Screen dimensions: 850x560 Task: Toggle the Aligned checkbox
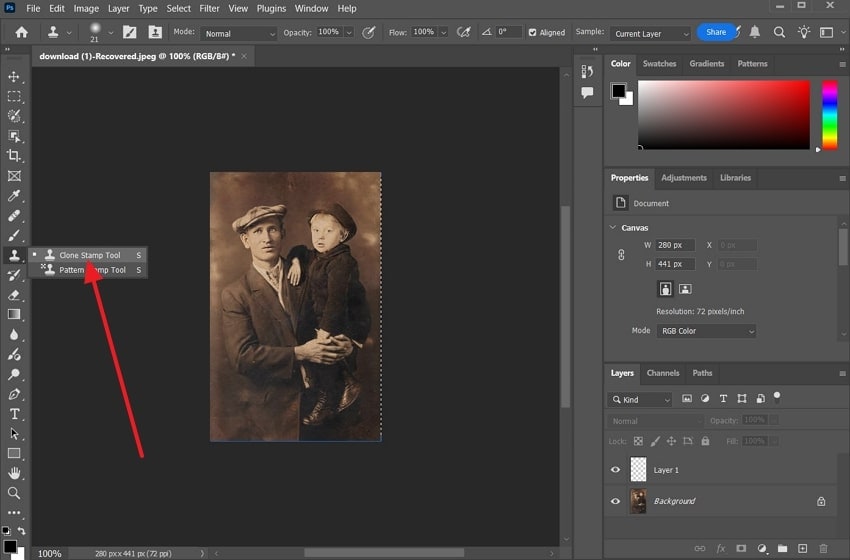point(532,33)
